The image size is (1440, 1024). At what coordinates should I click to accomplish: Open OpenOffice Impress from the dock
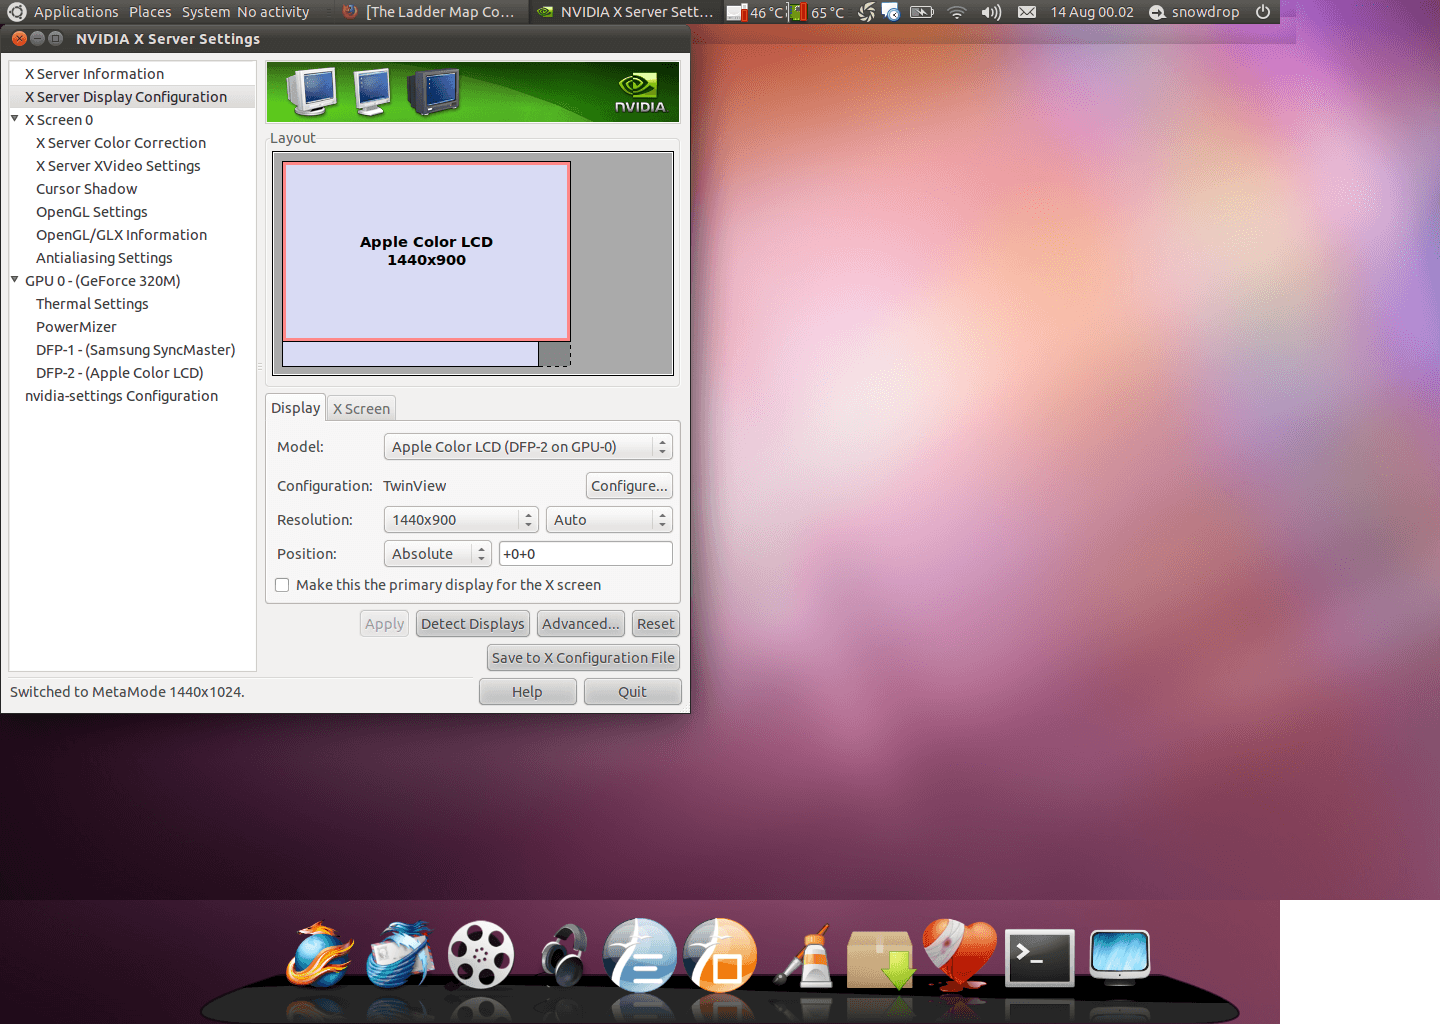coord(720,955)
